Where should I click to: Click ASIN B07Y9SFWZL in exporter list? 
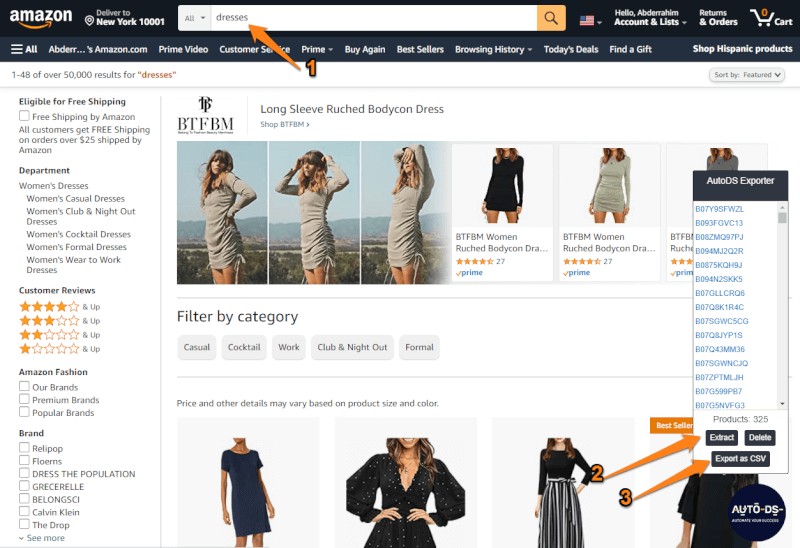[x=719, y=209]
